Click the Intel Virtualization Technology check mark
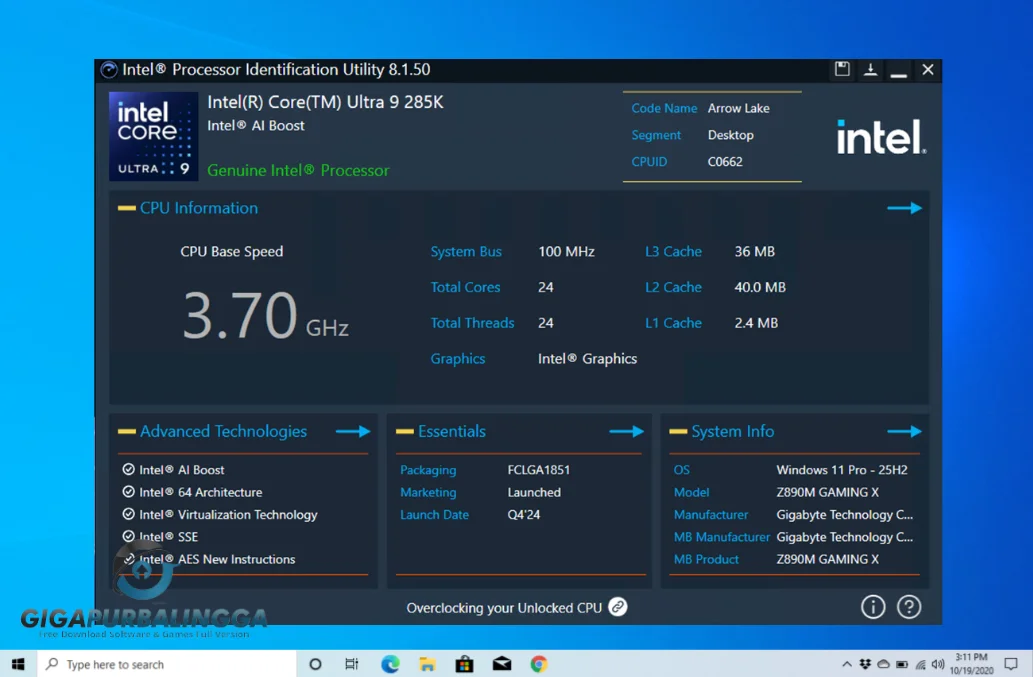Viewport: 1033px width, 677px height. [x=128, y=514]
